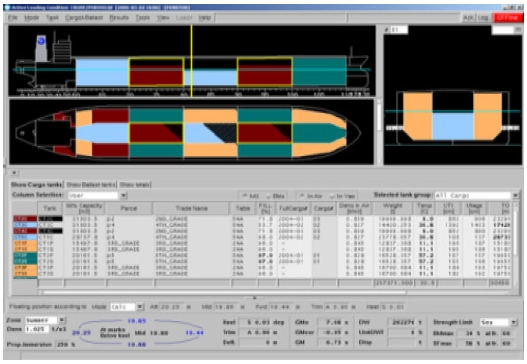Click the red Offline status button
The height and width of the screenshot is (364, 527).
508,17
